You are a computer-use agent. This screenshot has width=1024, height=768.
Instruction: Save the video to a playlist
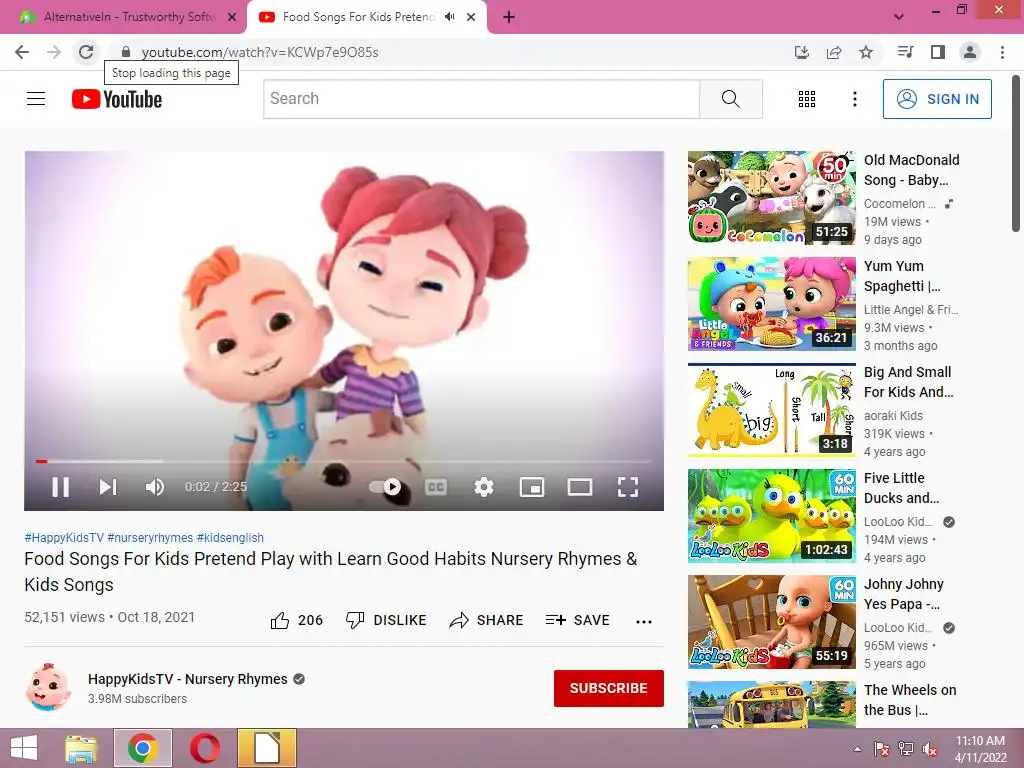[x=577, y=620]
